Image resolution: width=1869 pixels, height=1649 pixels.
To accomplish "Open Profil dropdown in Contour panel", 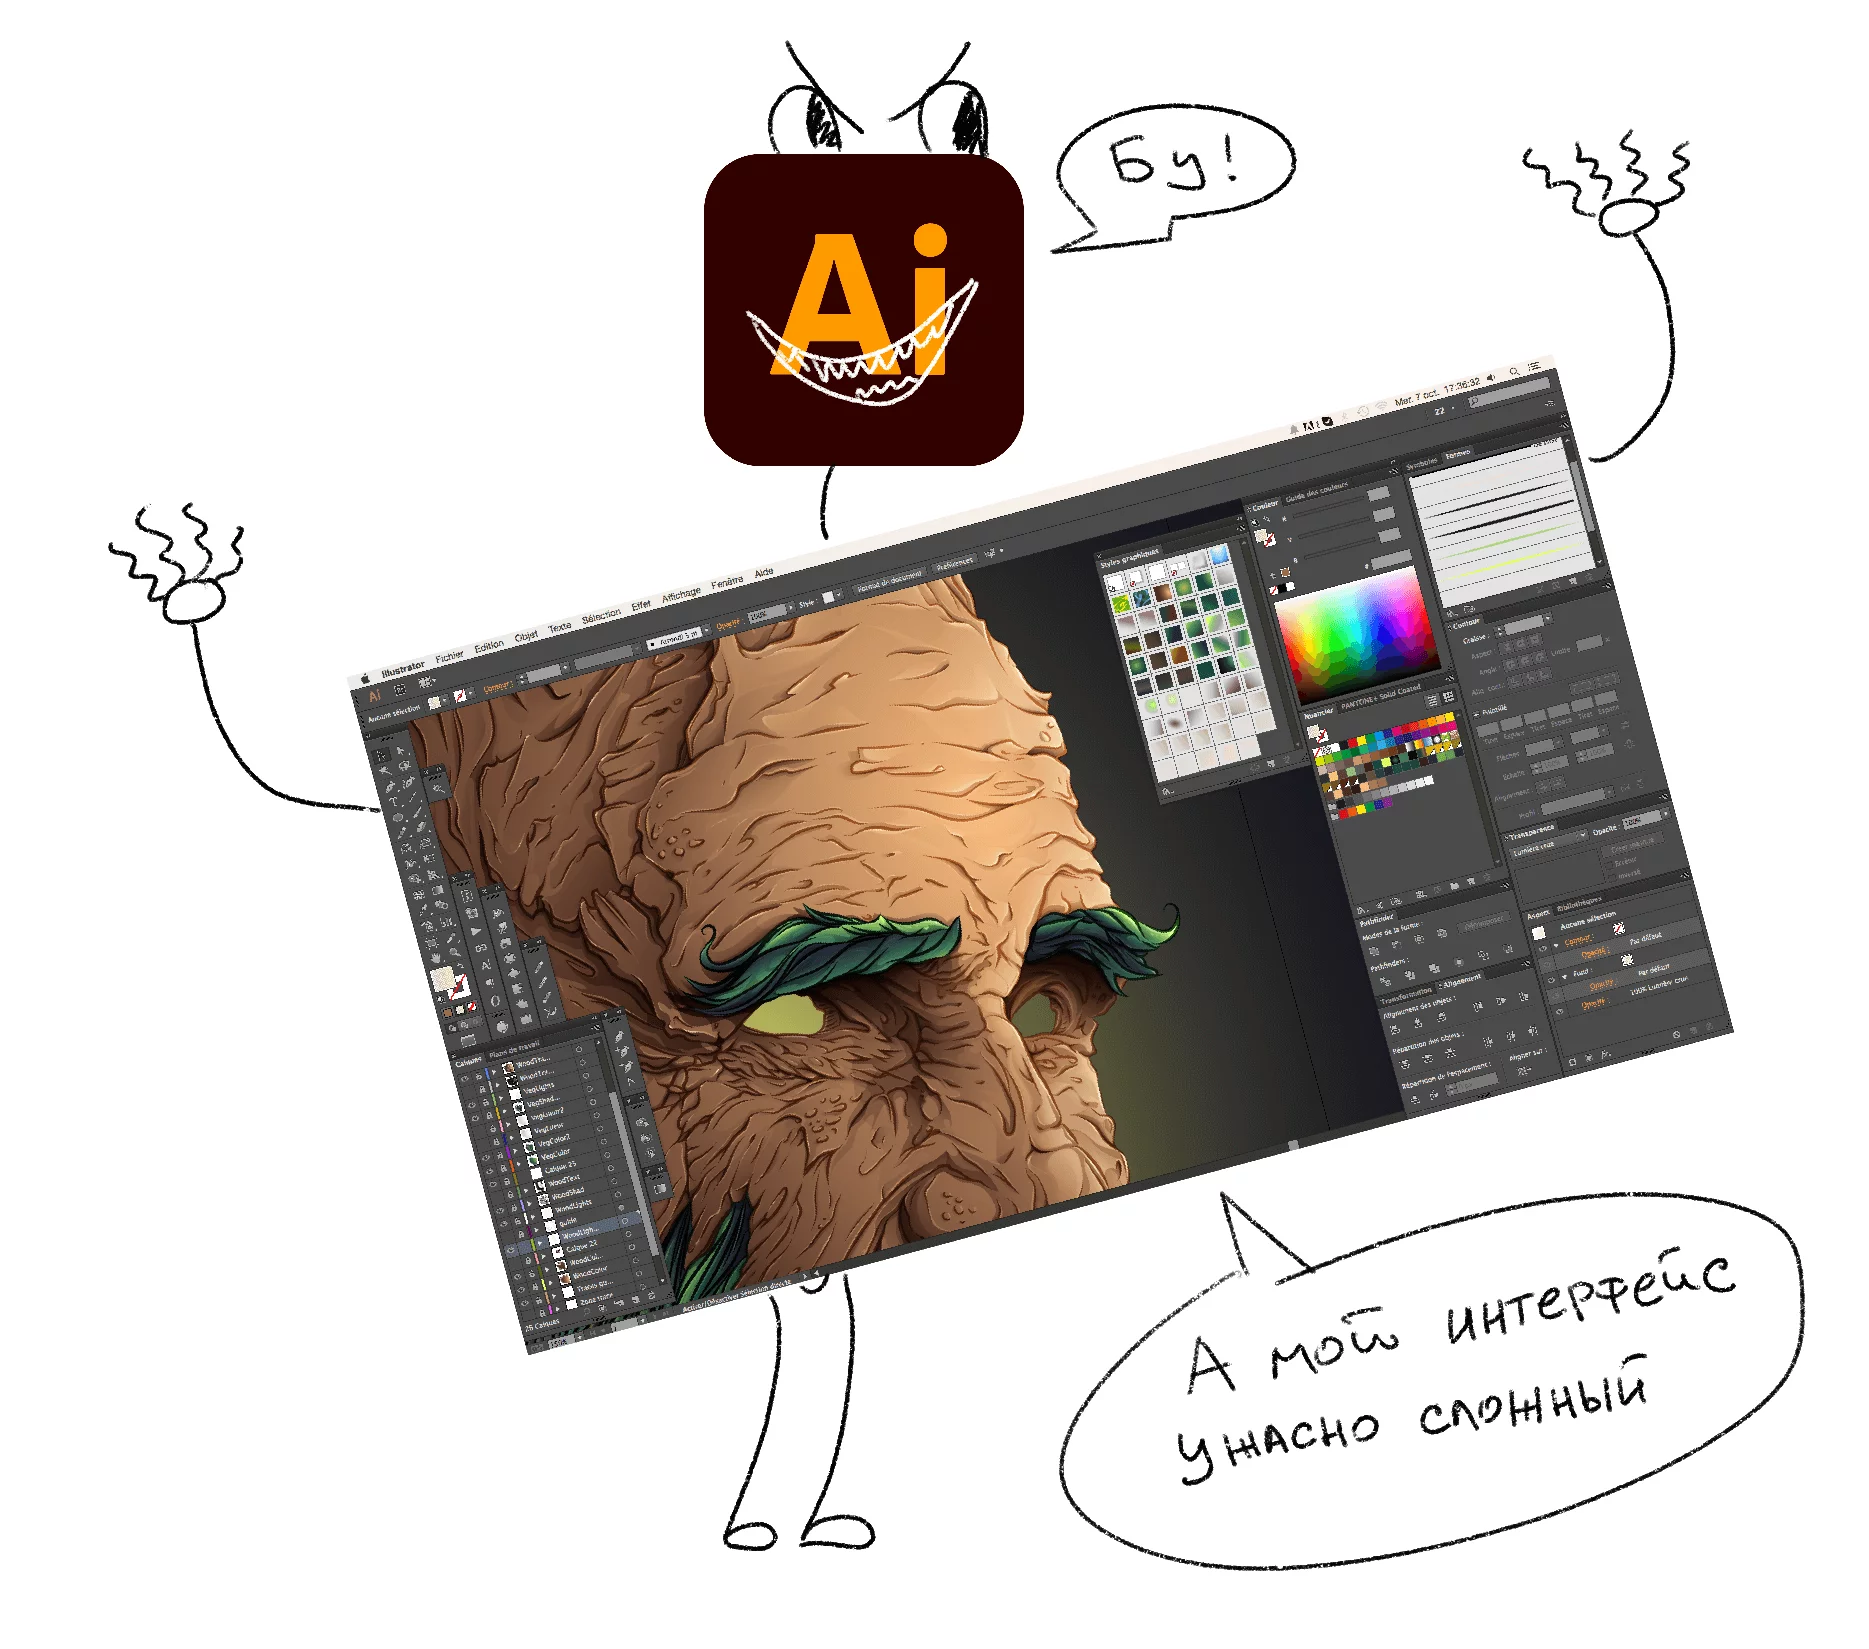I will pos(1576,803).
